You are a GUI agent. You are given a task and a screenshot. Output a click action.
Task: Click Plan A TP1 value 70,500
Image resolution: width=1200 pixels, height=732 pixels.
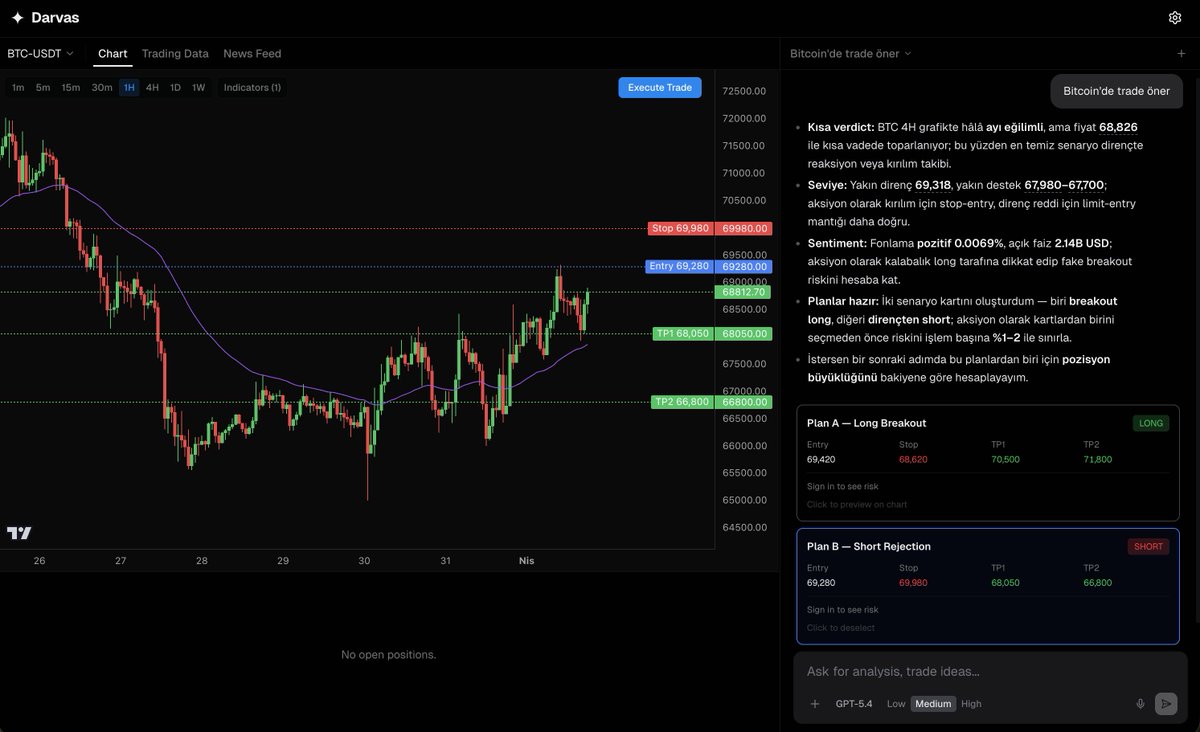1005,460
